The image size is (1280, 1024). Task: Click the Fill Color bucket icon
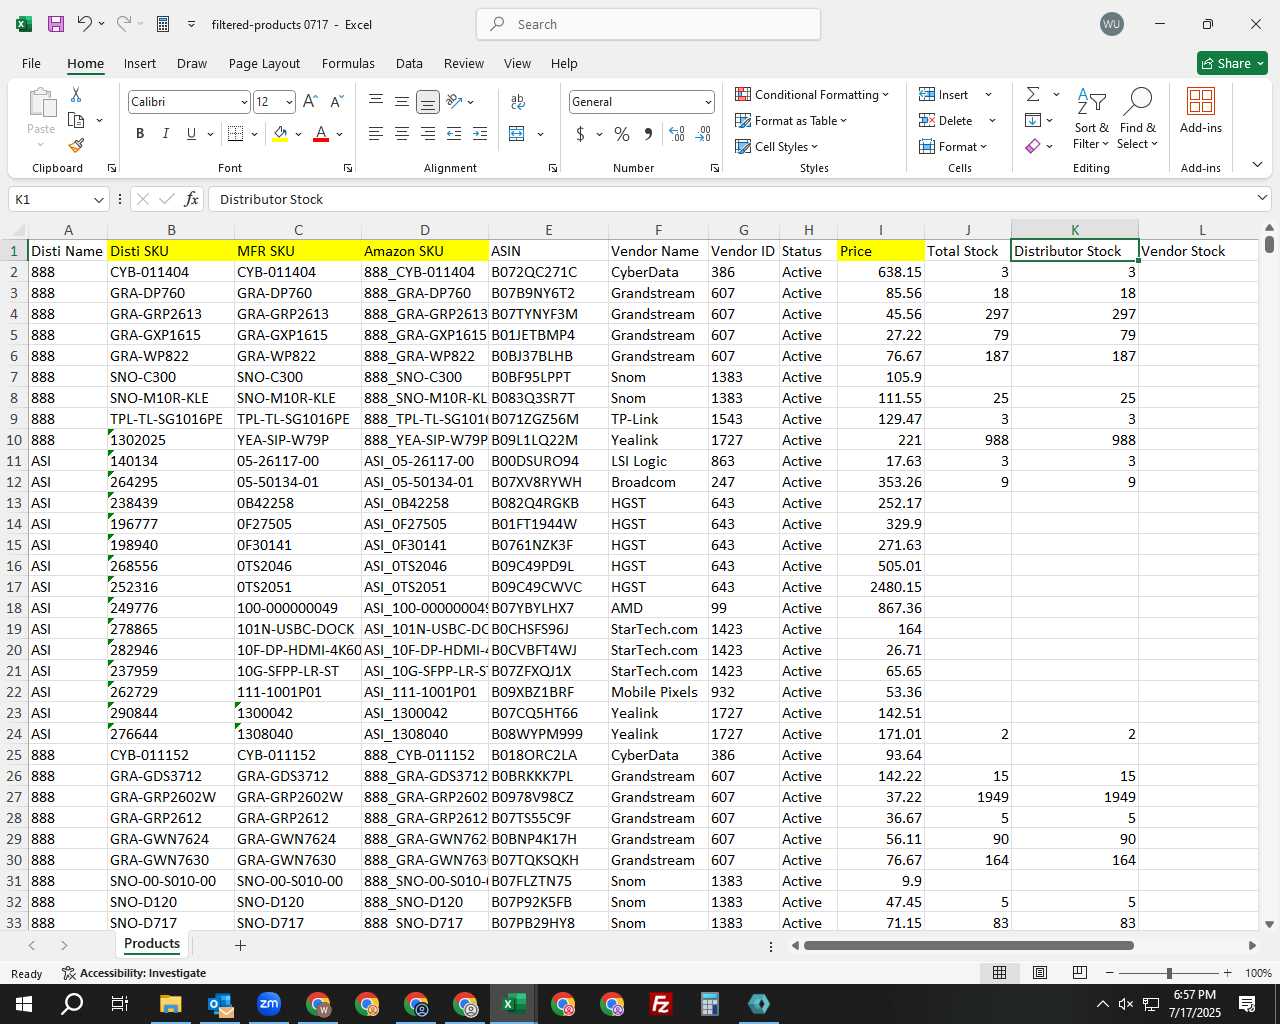[x=280, y=134]
